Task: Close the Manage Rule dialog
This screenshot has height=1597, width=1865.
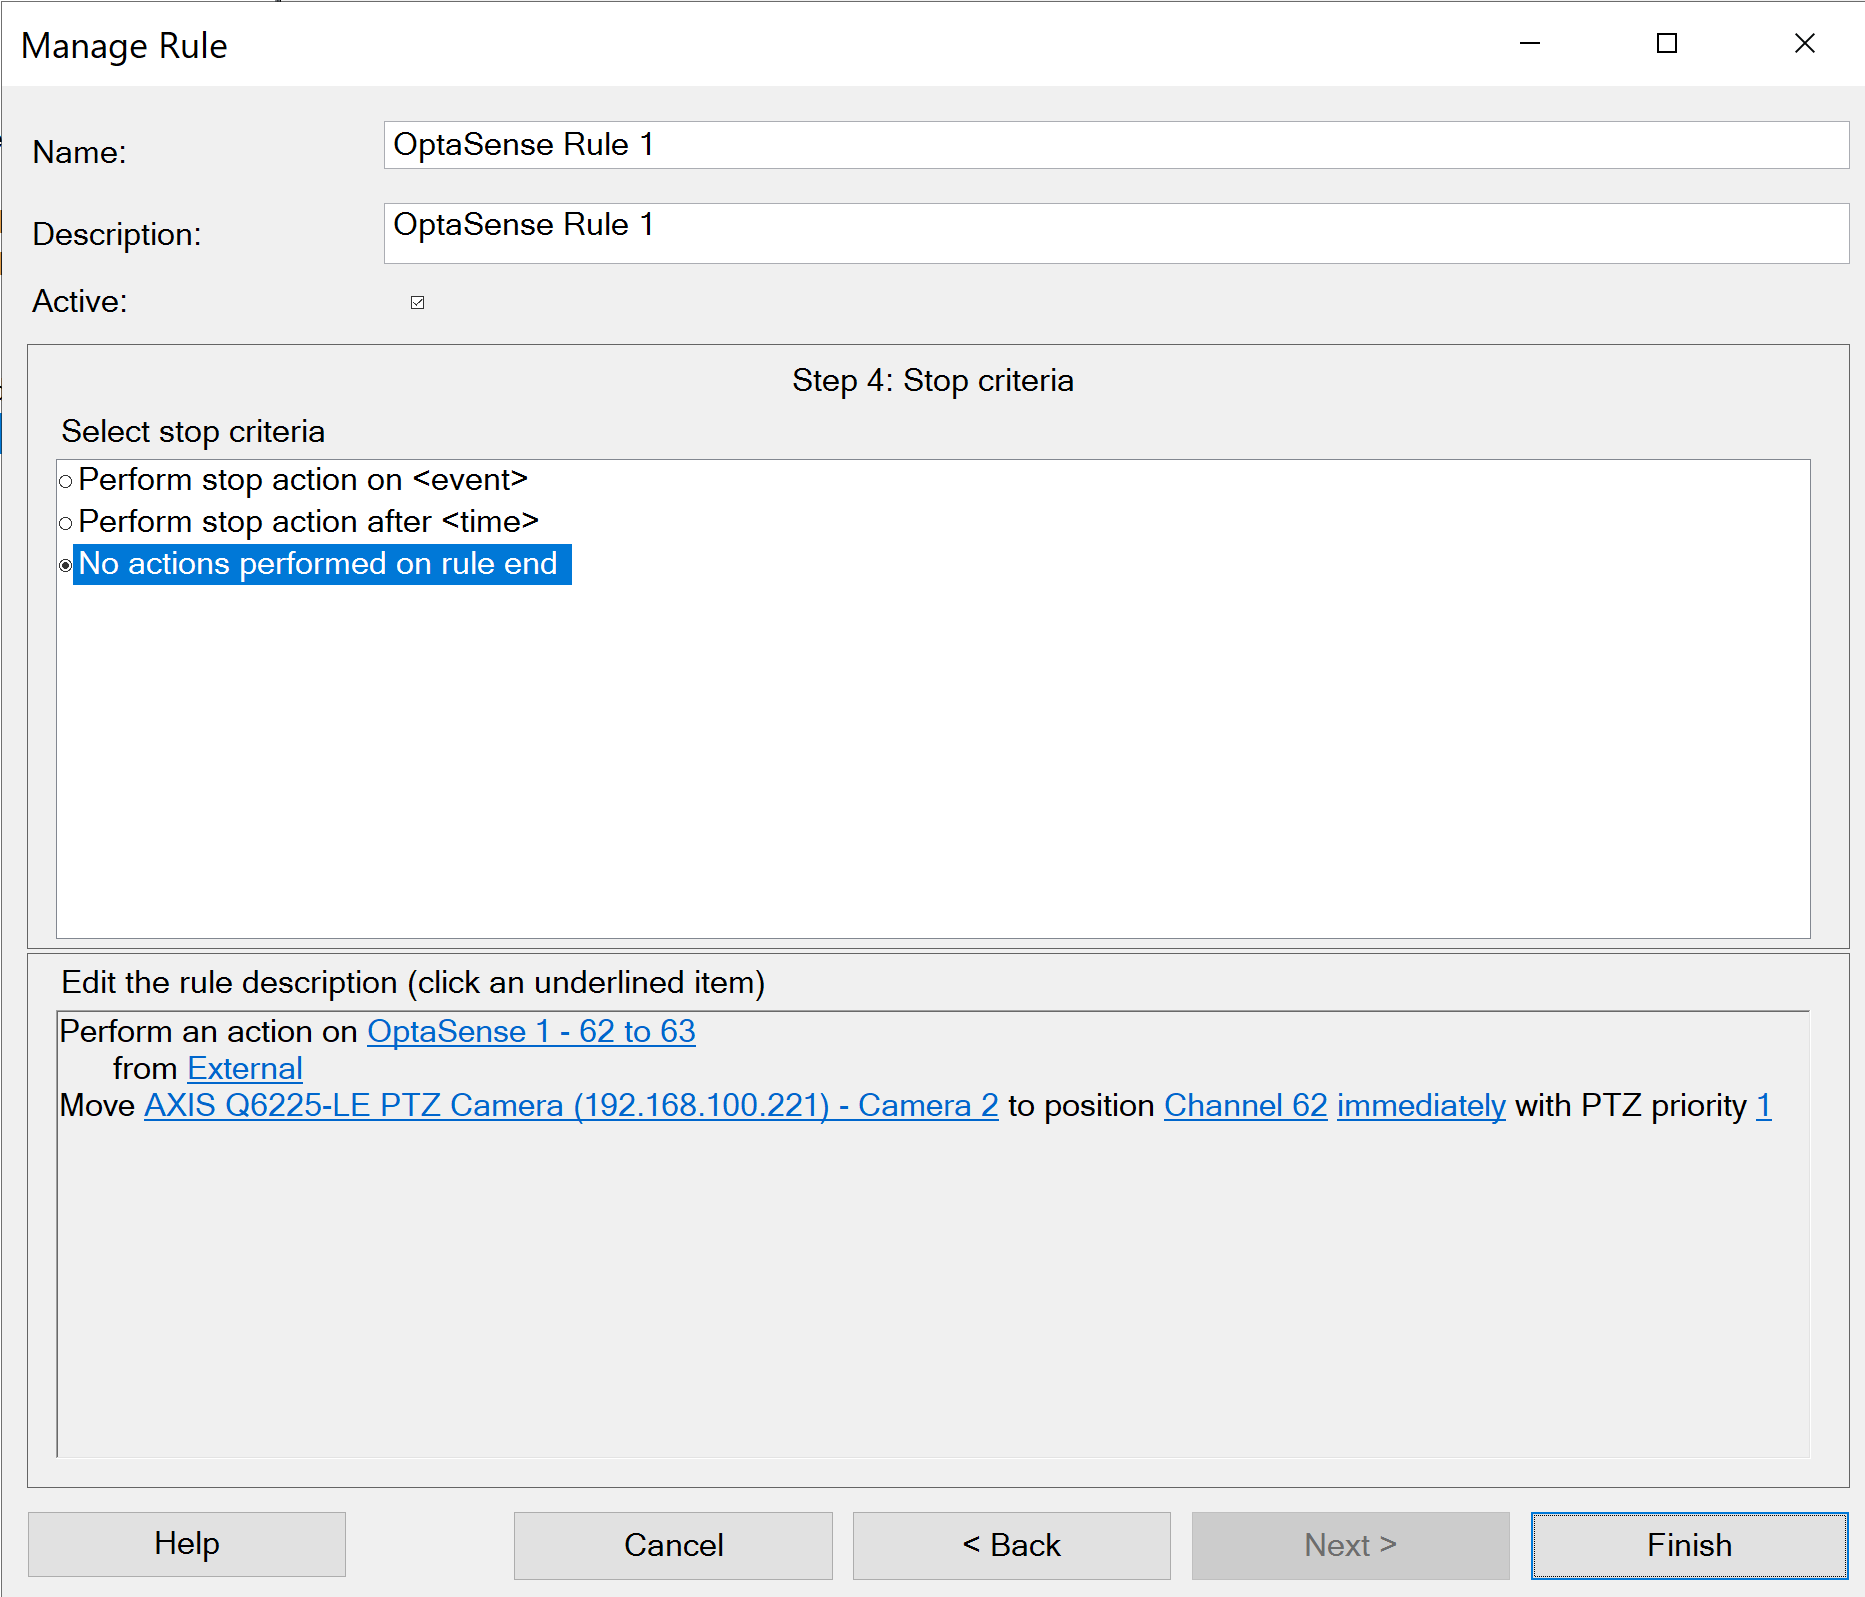Action: (x=1804, y=43)
